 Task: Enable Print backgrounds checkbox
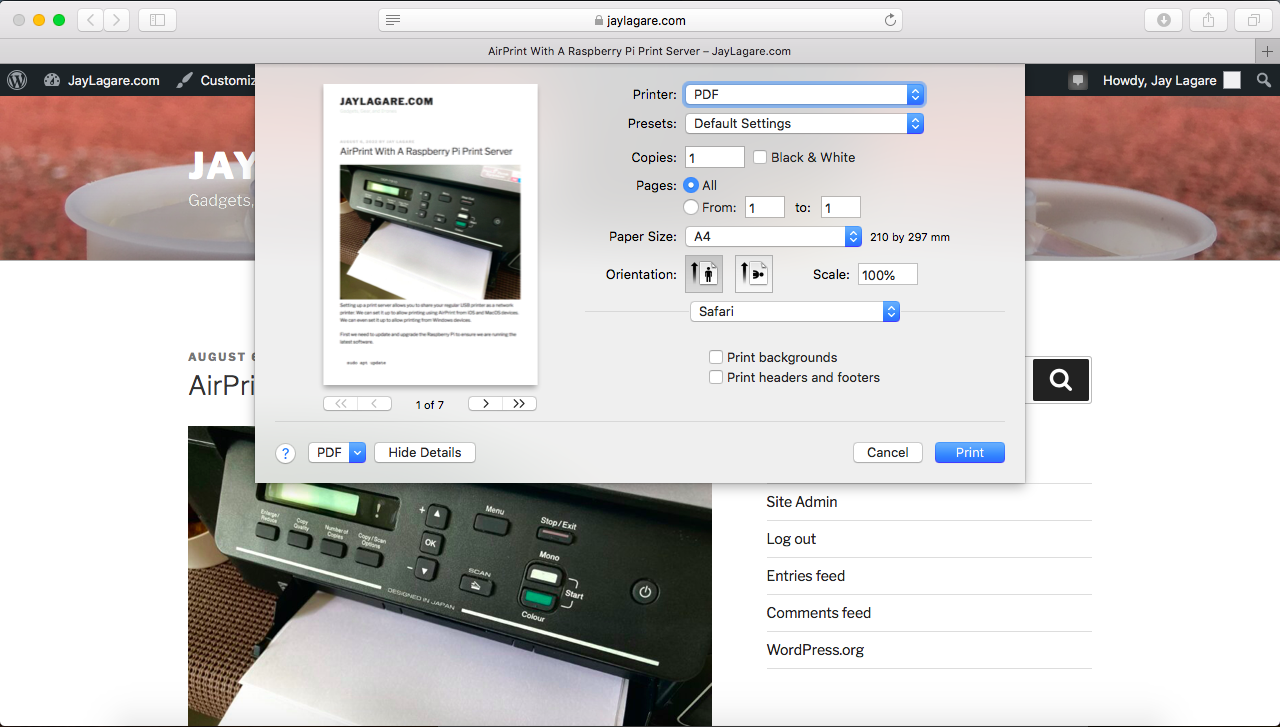(x=716, y=357)
